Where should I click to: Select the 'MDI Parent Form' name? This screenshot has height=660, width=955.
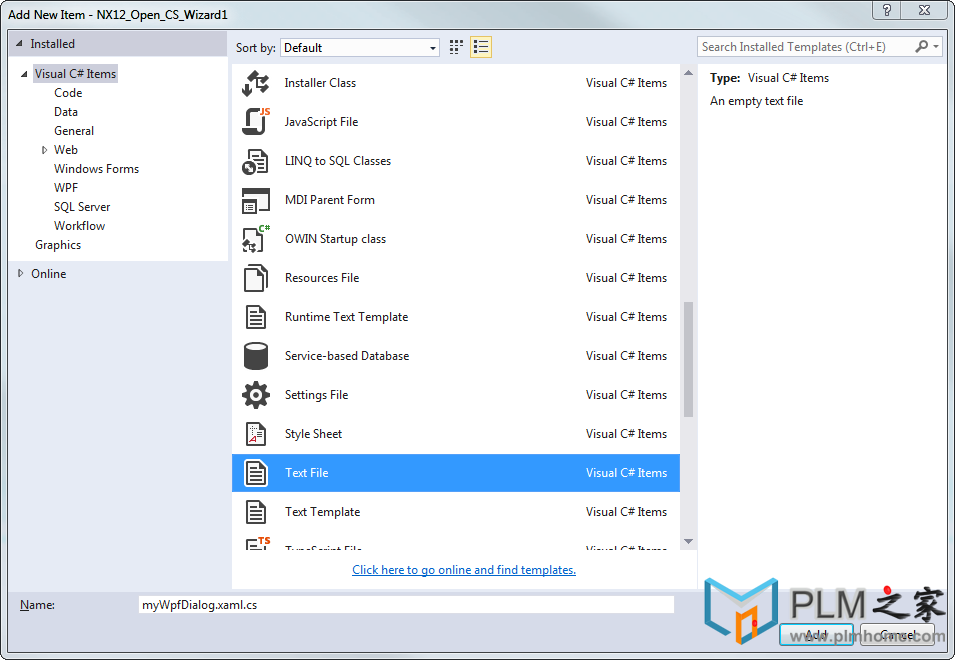tap(329, 200)
